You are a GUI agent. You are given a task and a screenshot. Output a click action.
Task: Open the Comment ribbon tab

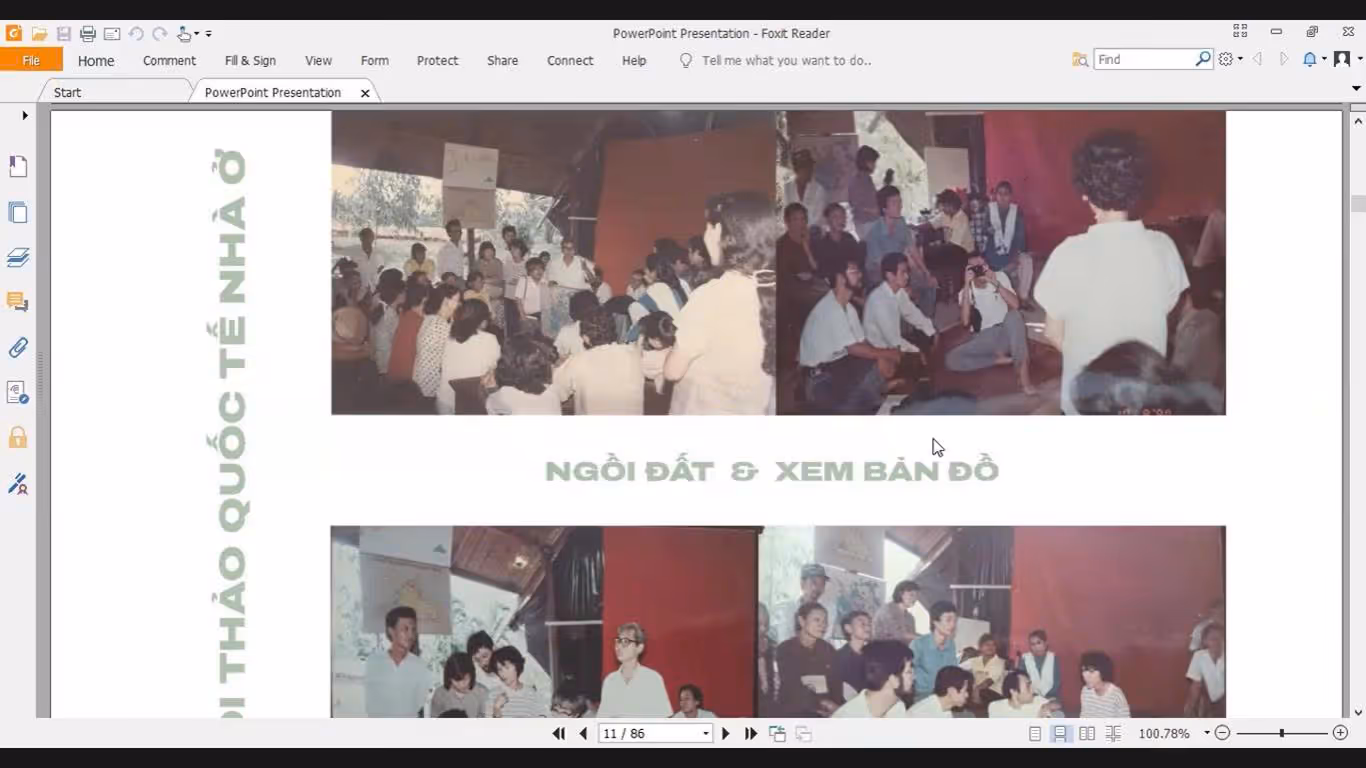pyautogui.click(x=169, y=61)
